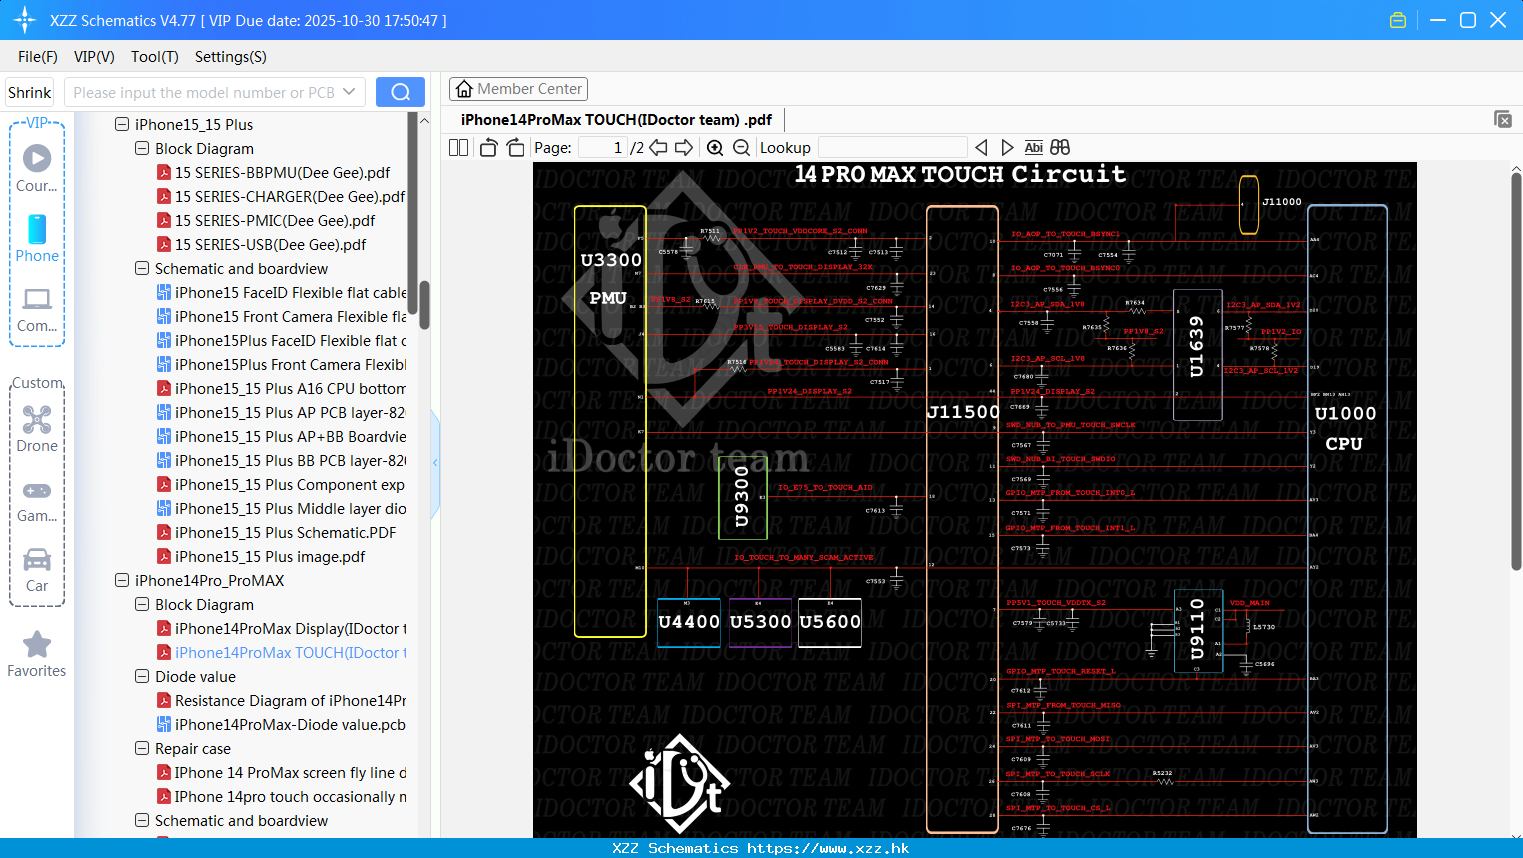Image resolution: width=1523 pixels, height=858 pixels.
Task: Open iPhone14ProMax-Diode value.pcb
Action: (281, 724)
